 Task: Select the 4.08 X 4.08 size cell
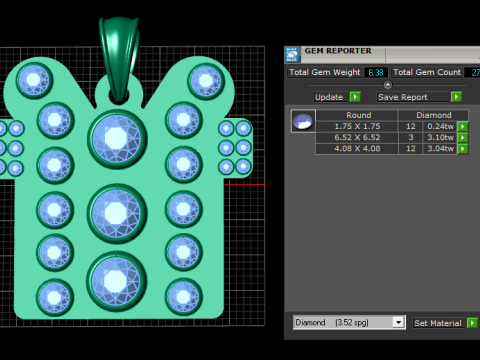pyautogui.click(x=357, y=149)
